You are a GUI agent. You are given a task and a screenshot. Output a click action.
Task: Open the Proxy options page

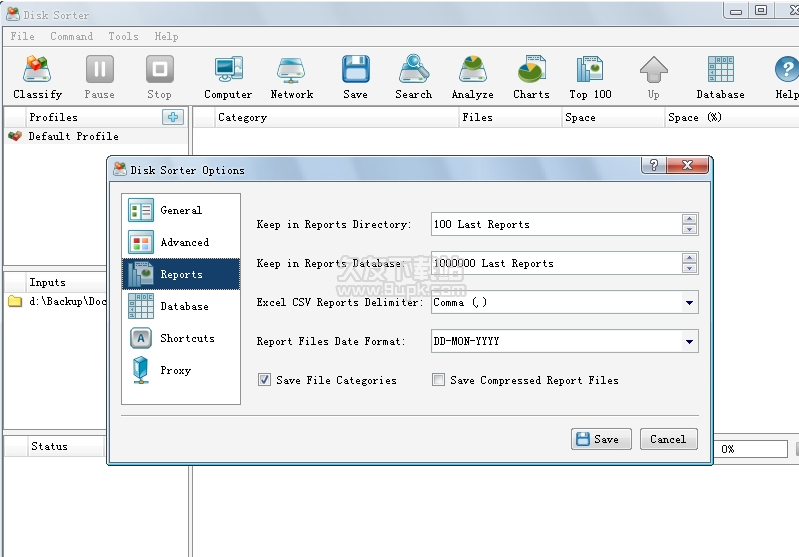181,370
